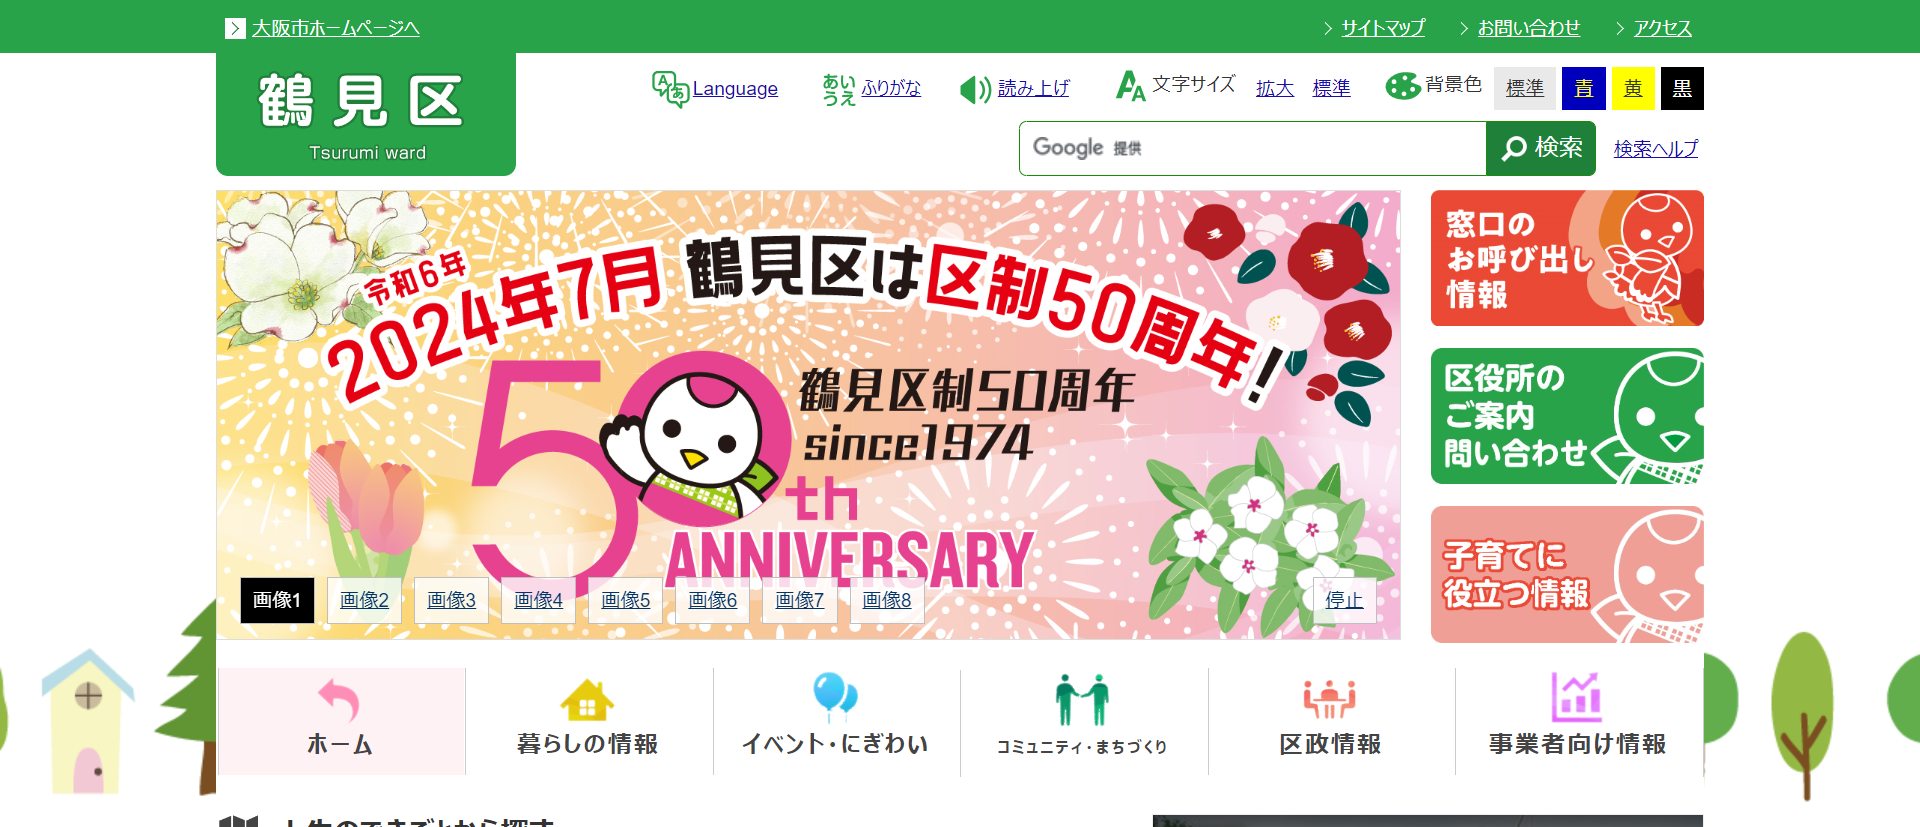
Task: Open the 事業者向け情報 chart icon
Action: pyautogui.click(x=1577, y=697)
